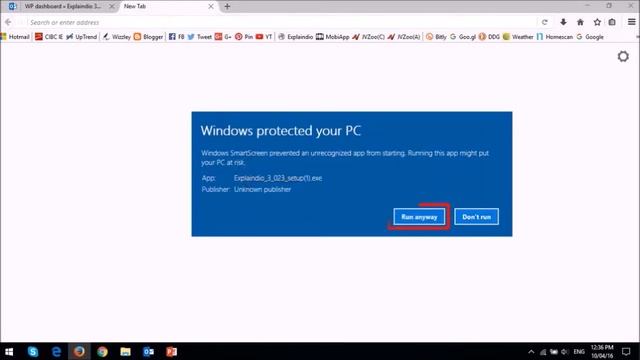Open the Hotmail bookmark
640x360 pixels.
pyautogui.click(x=16, y=37)
